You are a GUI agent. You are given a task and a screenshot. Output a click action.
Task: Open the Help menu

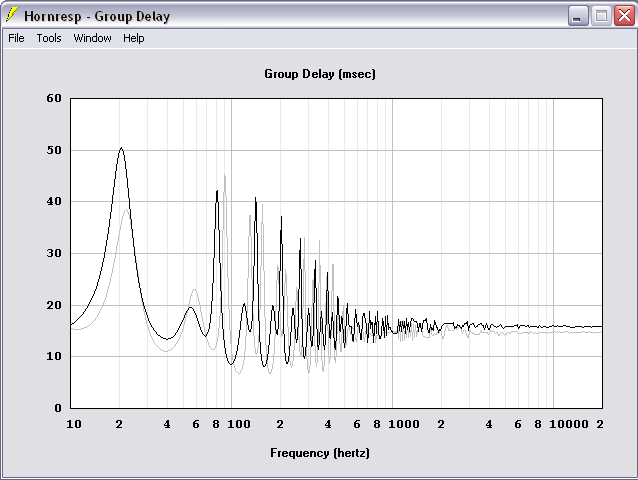point(133,38)
